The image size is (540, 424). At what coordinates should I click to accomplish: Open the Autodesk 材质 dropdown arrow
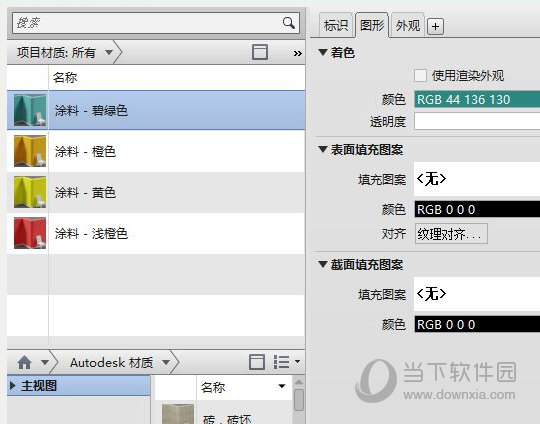[x=166, y=362]
